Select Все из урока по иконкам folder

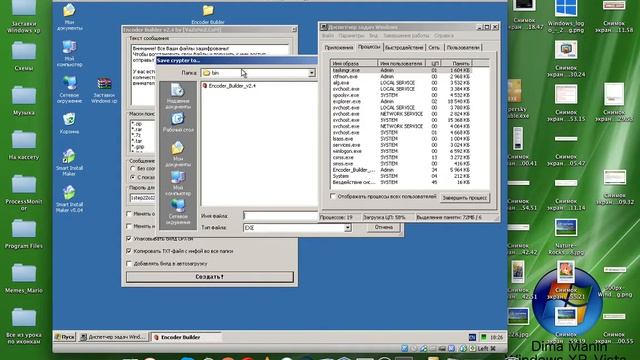point(24,326)
